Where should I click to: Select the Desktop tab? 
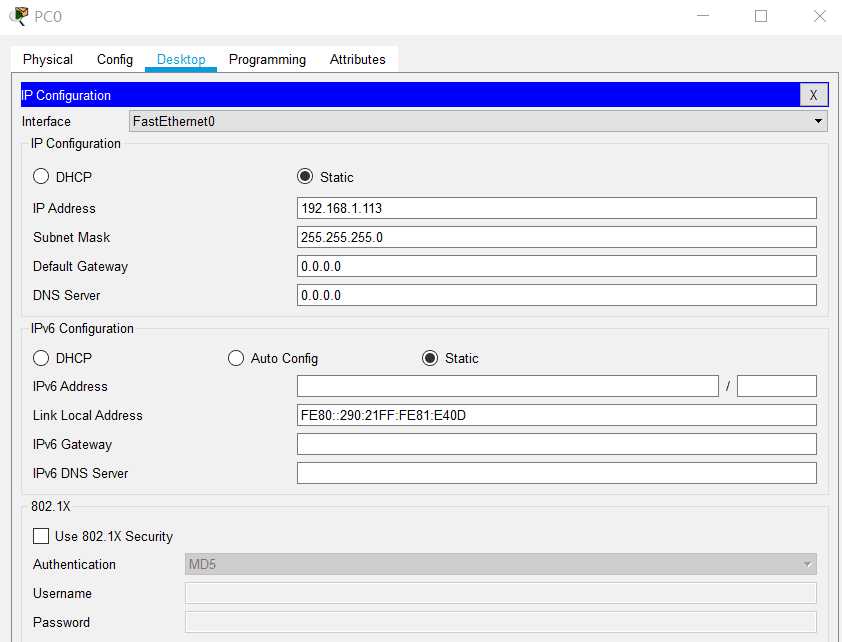click(181, 59)
